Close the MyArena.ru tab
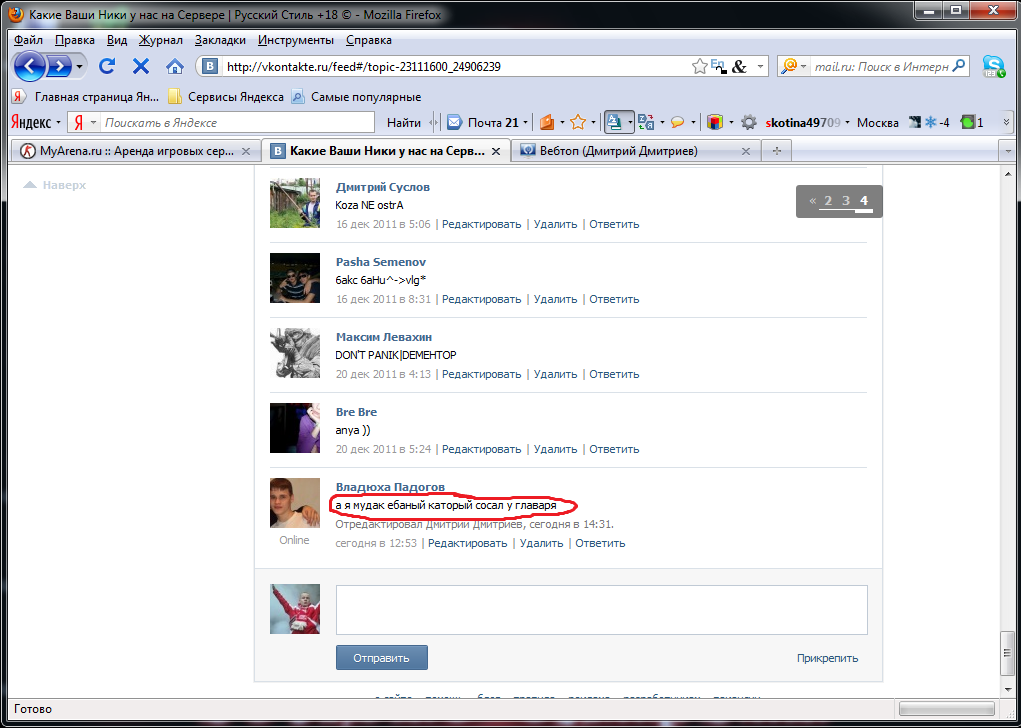Screen dimensions: 1021x728 (246, 151)
